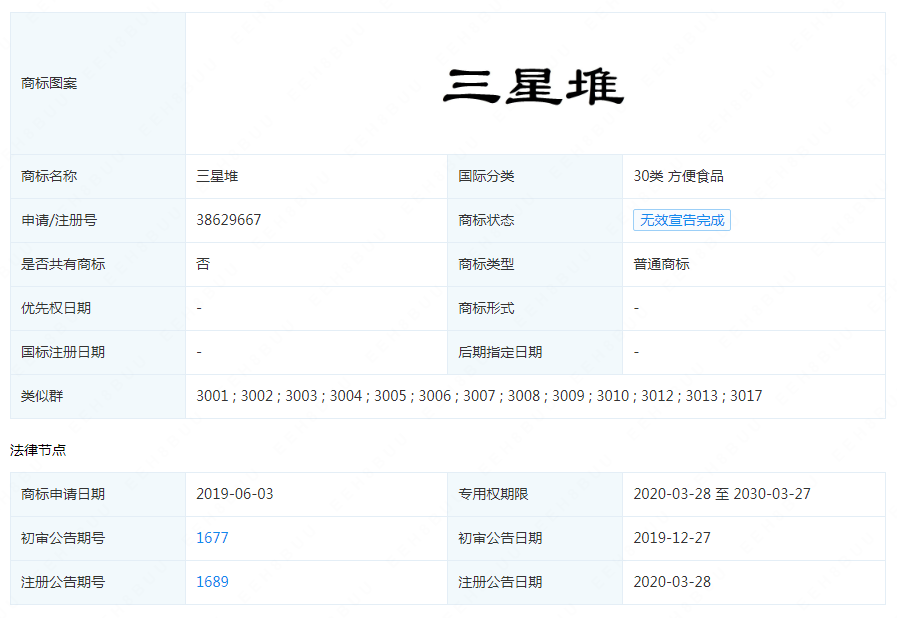Click the 国际分类 label
Screen dimensions: 897x618
(x=486, y=176)
